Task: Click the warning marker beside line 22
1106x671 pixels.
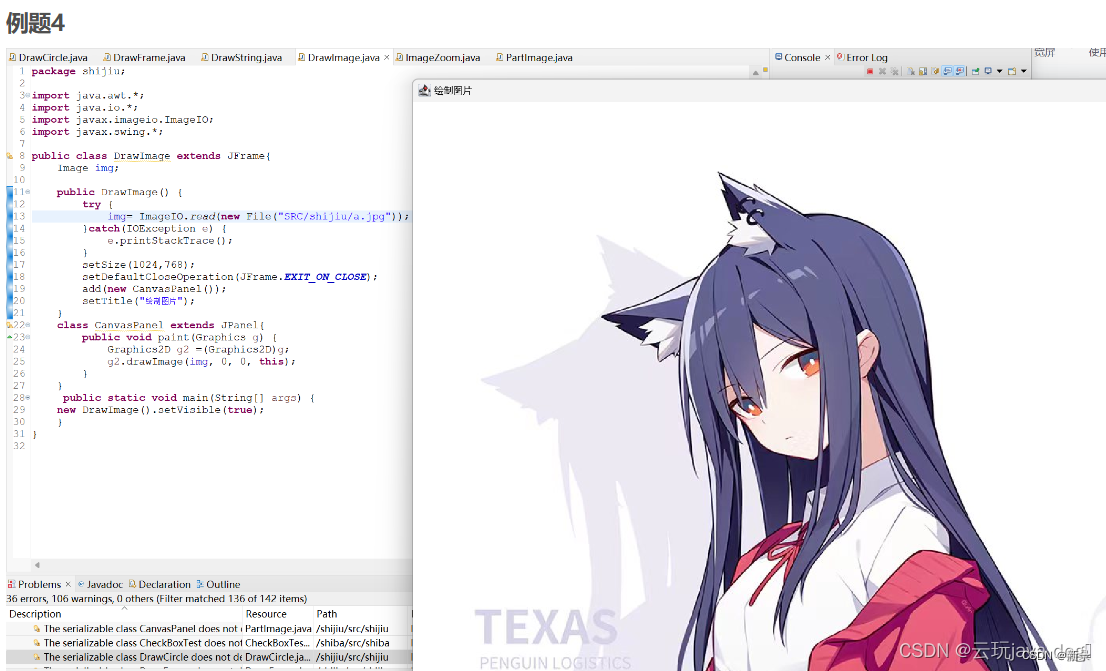Action: coord(10,325)
